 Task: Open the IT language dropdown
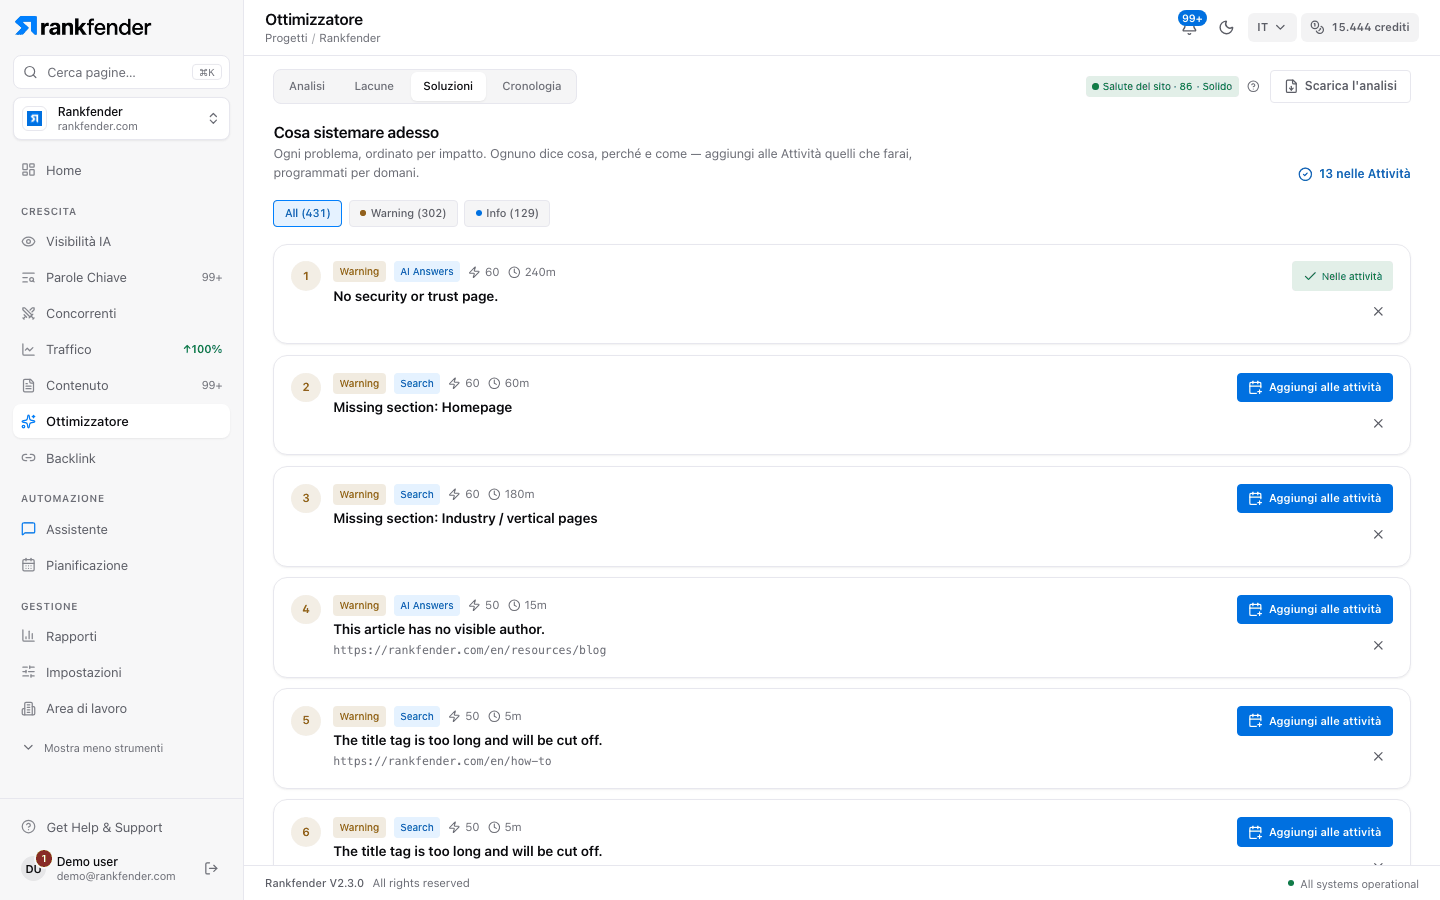1272,27
